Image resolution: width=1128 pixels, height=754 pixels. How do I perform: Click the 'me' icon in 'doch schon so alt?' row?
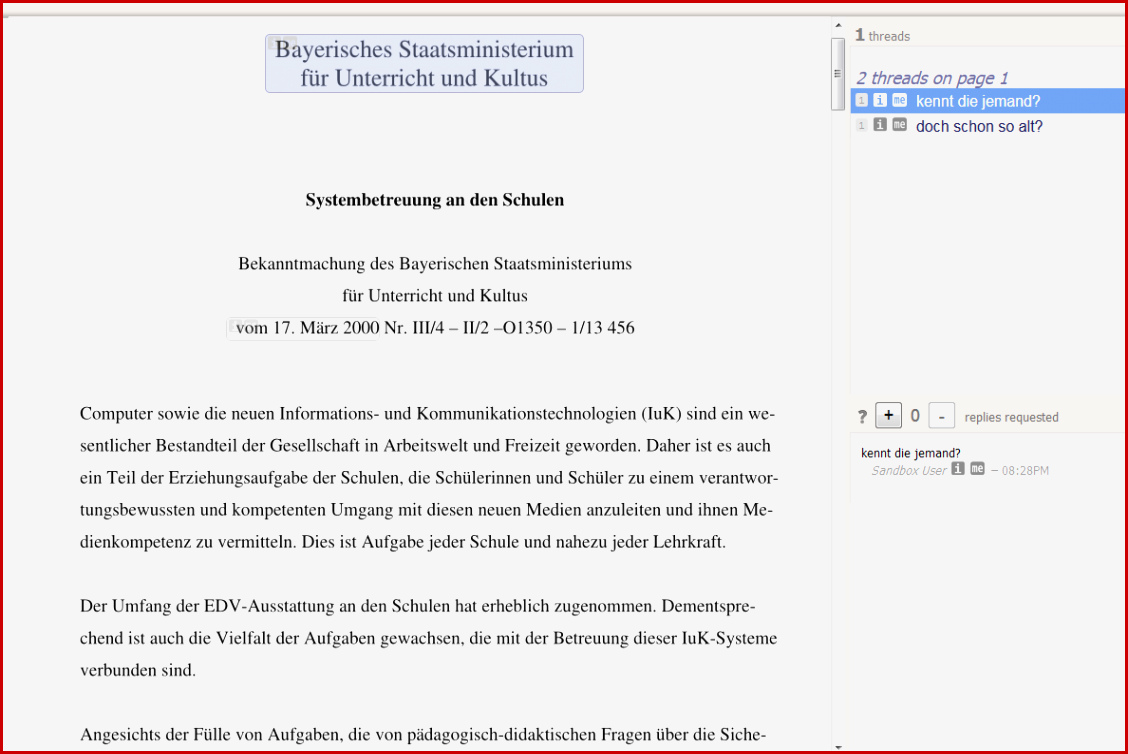899,125
